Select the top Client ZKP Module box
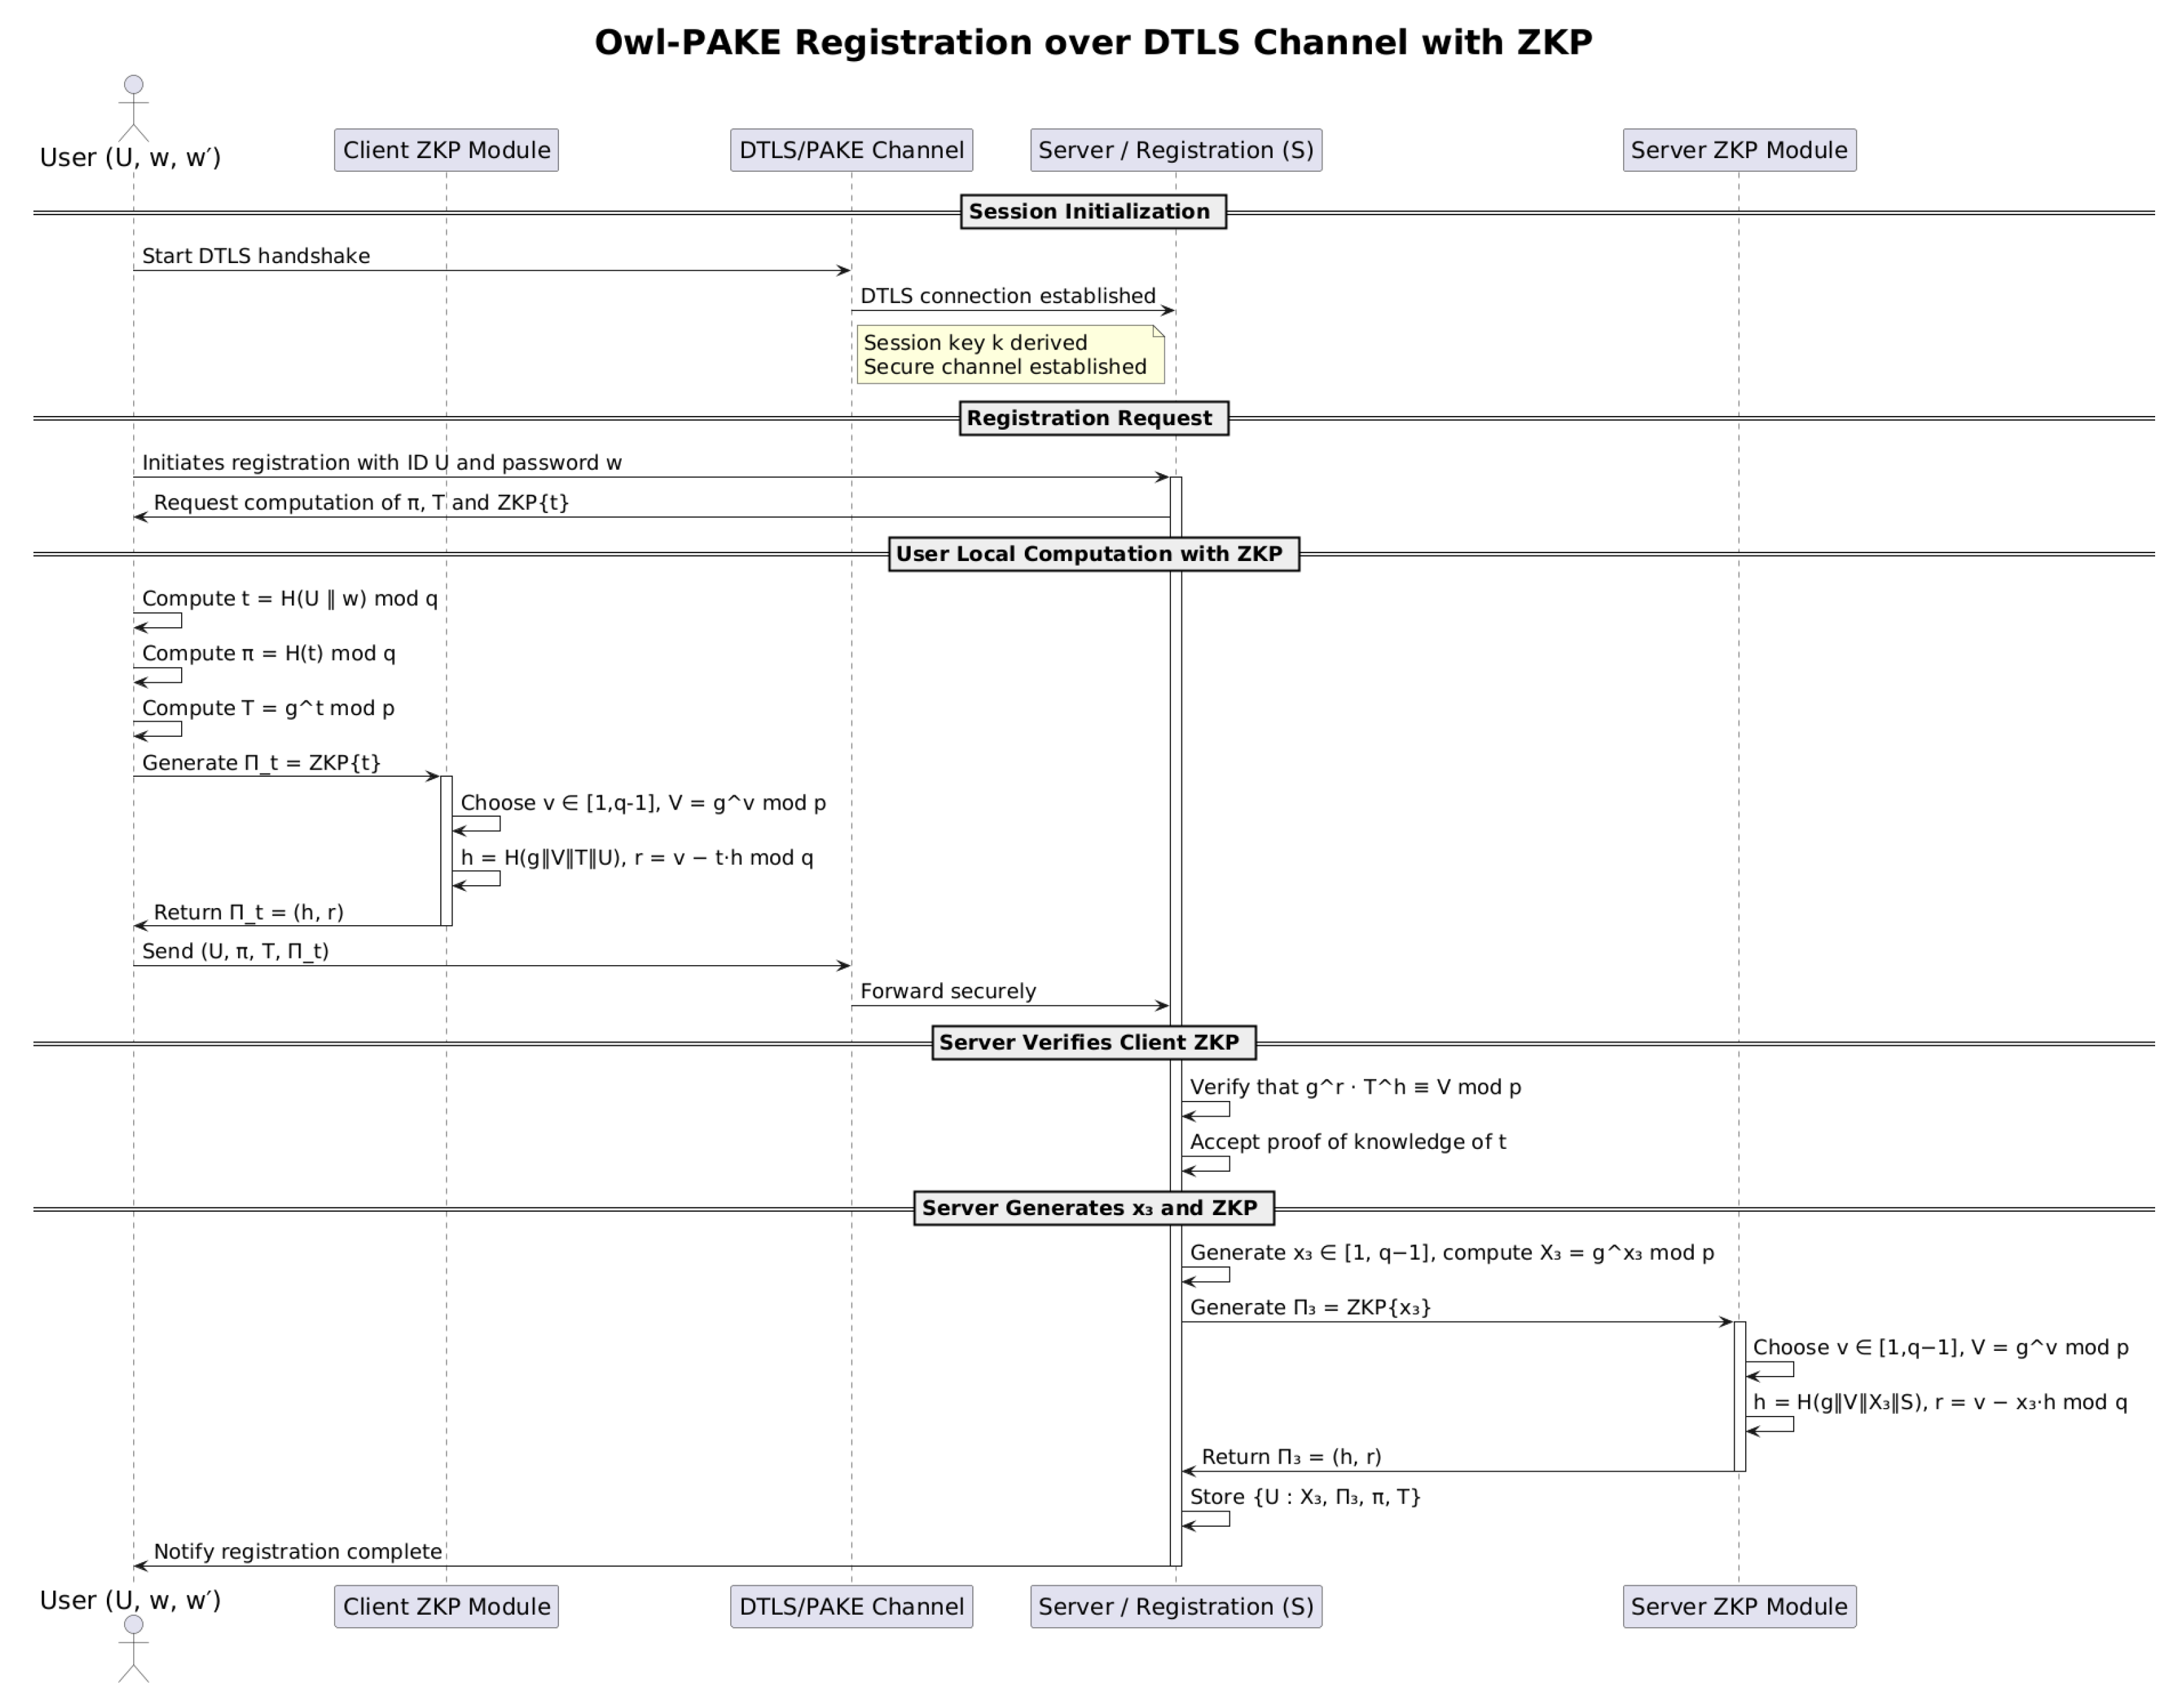The height and width of the screenshot is (1698, 2184). tap(446, 150)
